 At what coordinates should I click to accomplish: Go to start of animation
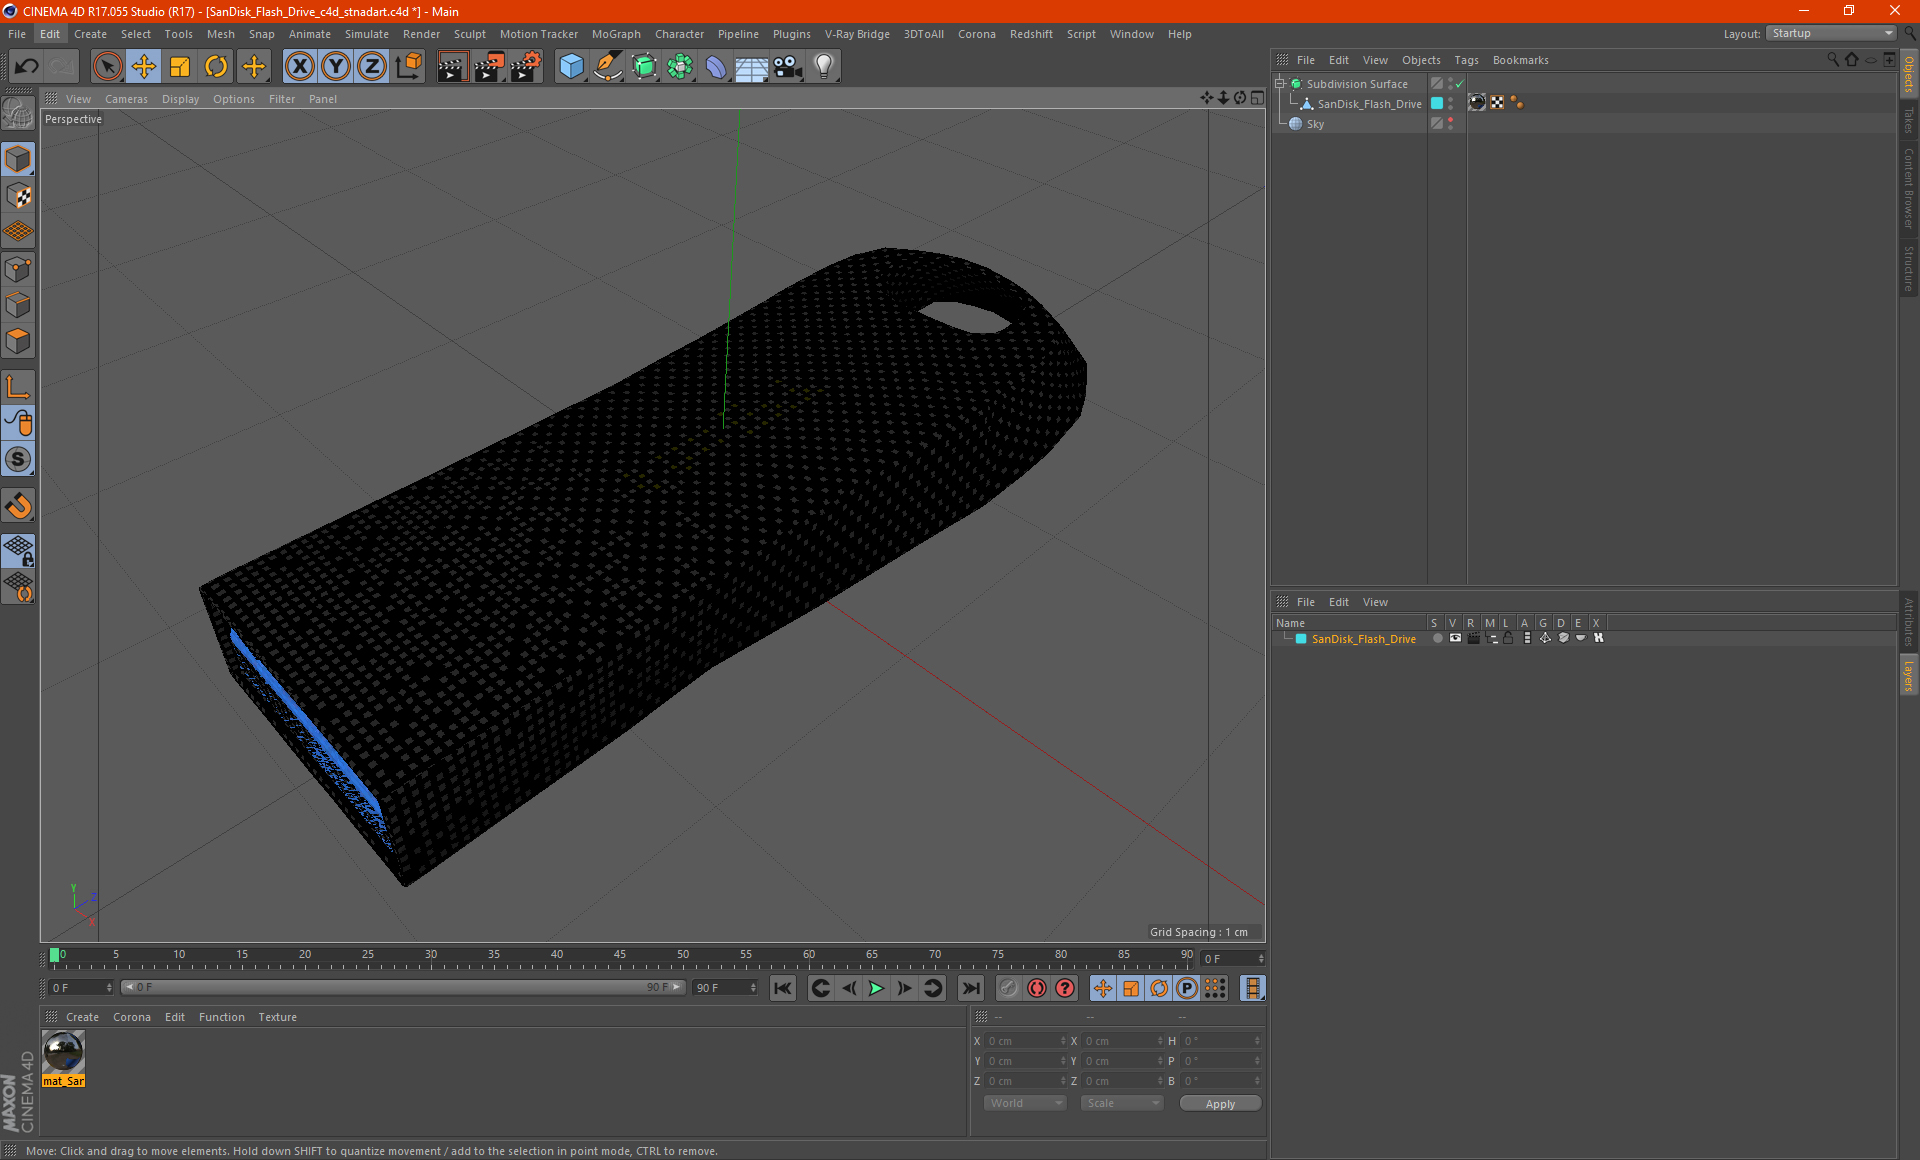pyautogui.click(x=783, y=988)
